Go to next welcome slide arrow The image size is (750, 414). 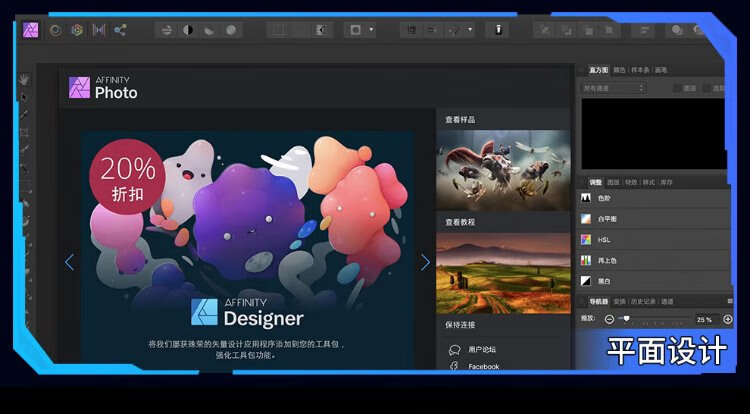tap(425, 262)
